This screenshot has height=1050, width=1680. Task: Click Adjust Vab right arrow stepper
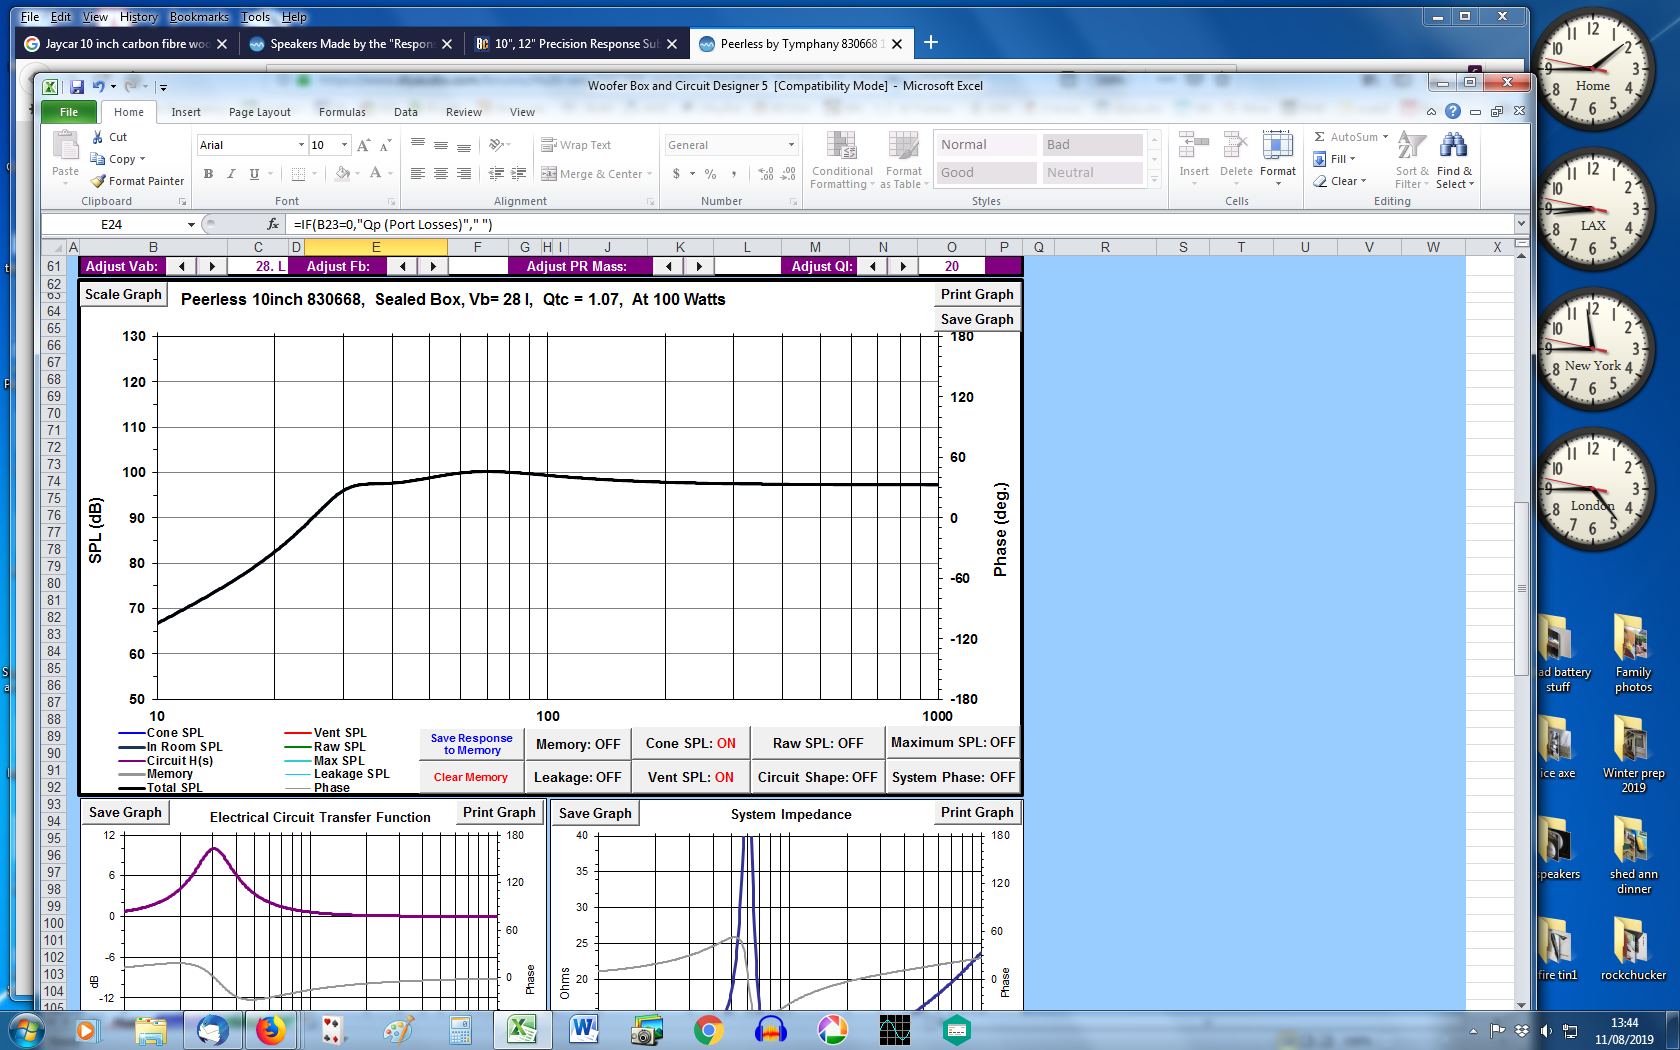point(212,266)
